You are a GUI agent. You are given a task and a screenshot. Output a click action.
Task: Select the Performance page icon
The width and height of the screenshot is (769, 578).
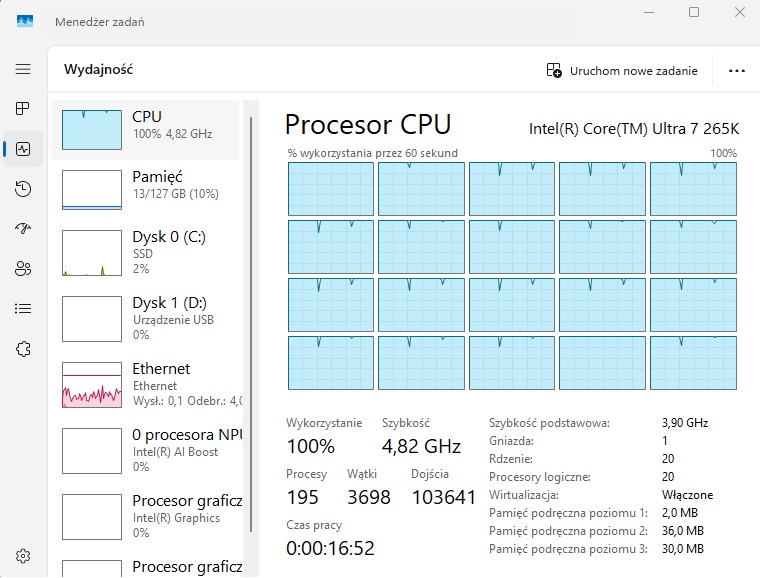pos(23,149)
